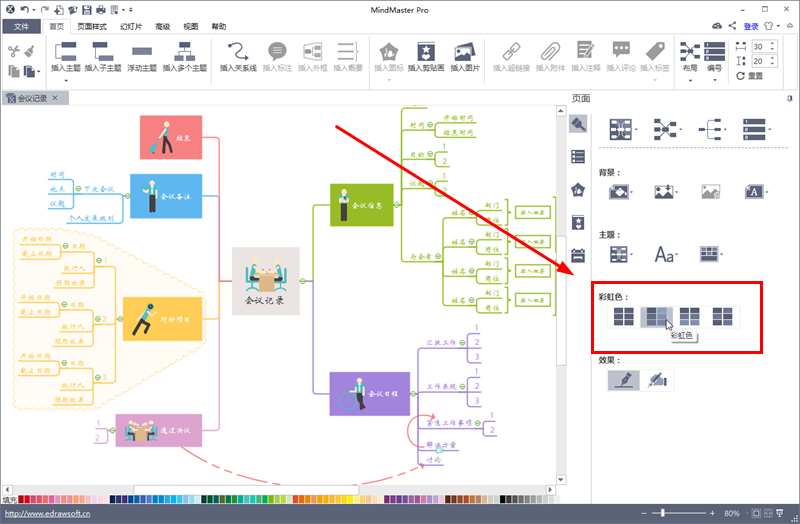Pin the page panel with pushpin
This screenshot has height=524, width=800.
tap(790, 98)
